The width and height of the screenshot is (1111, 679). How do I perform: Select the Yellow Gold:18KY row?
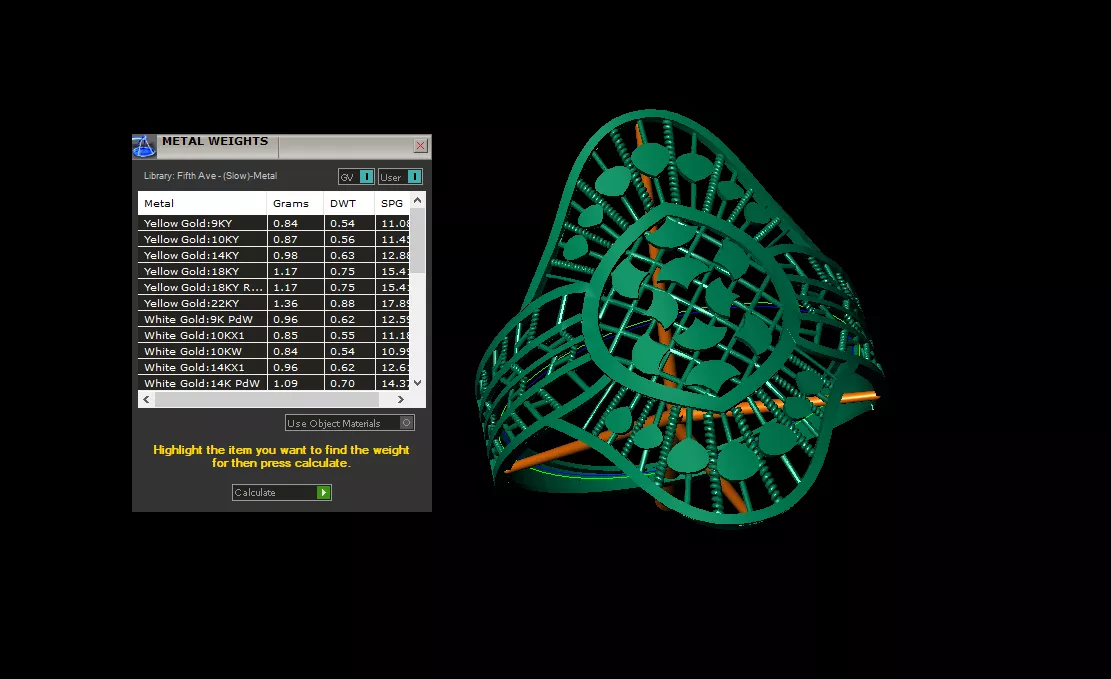pos(273,271)
